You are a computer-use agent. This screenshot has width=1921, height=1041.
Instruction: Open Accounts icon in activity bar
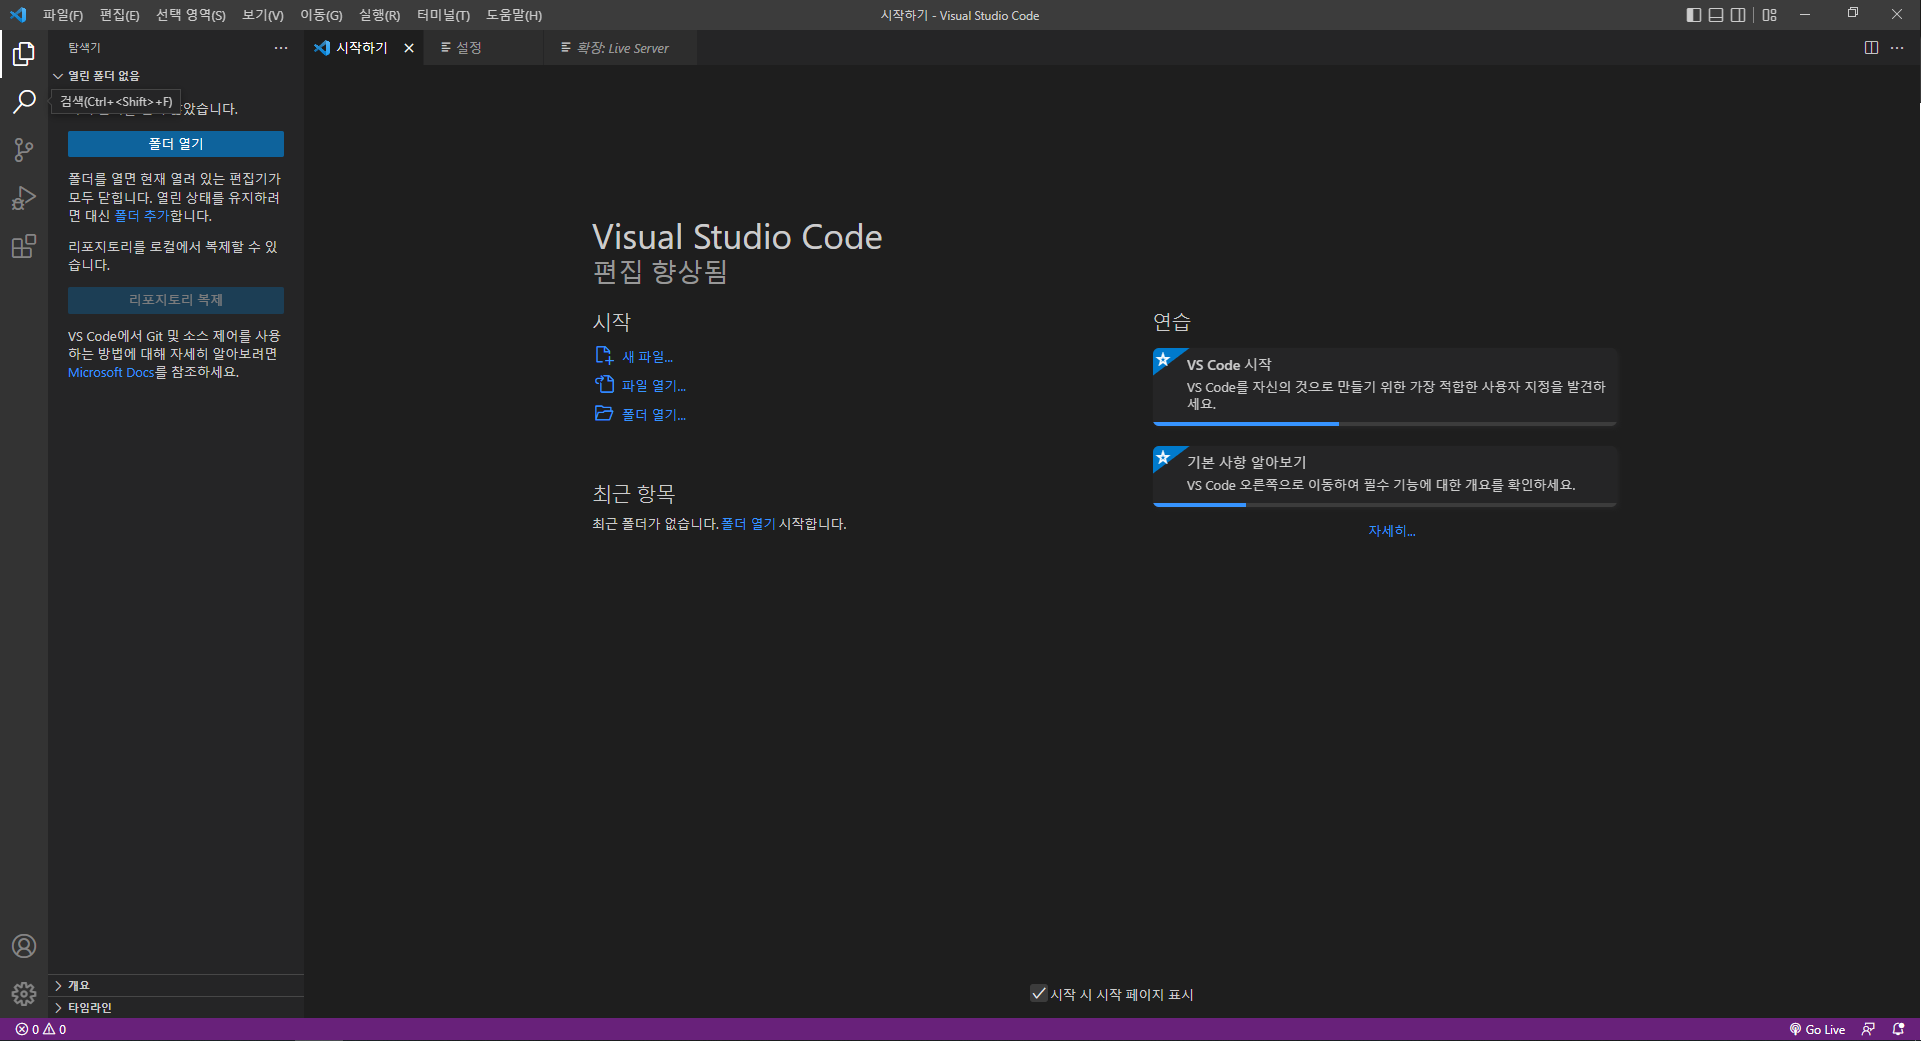click(24, 946)
